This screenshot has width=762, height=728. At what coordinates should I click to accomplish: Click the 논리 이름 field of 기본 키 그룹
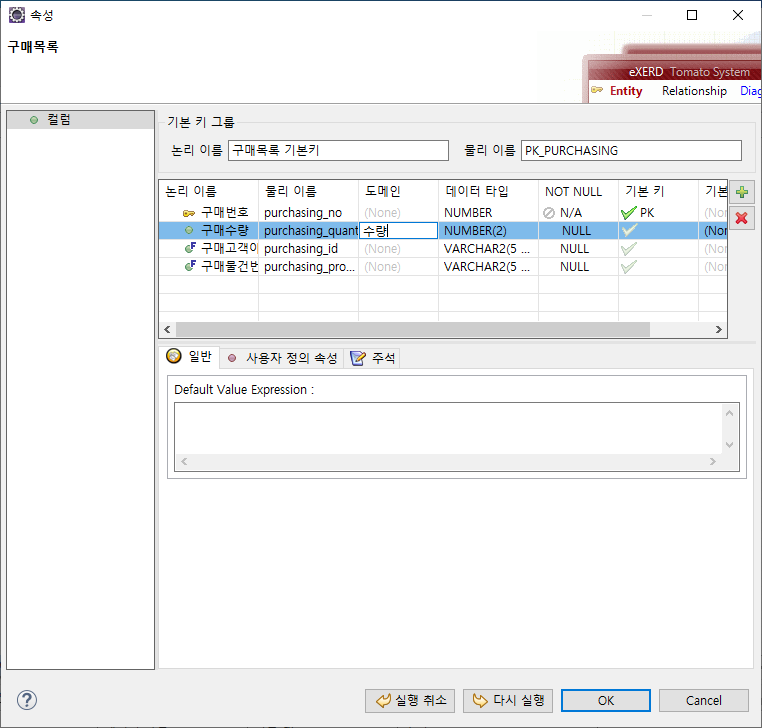click(338, 150)
